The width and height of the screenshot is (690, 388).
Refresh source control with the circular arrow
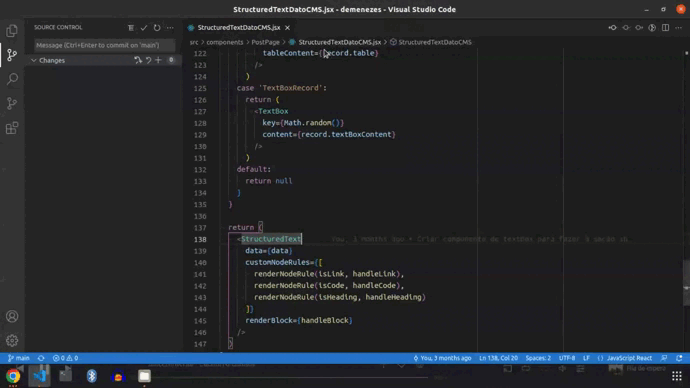(x=157, y=28)
